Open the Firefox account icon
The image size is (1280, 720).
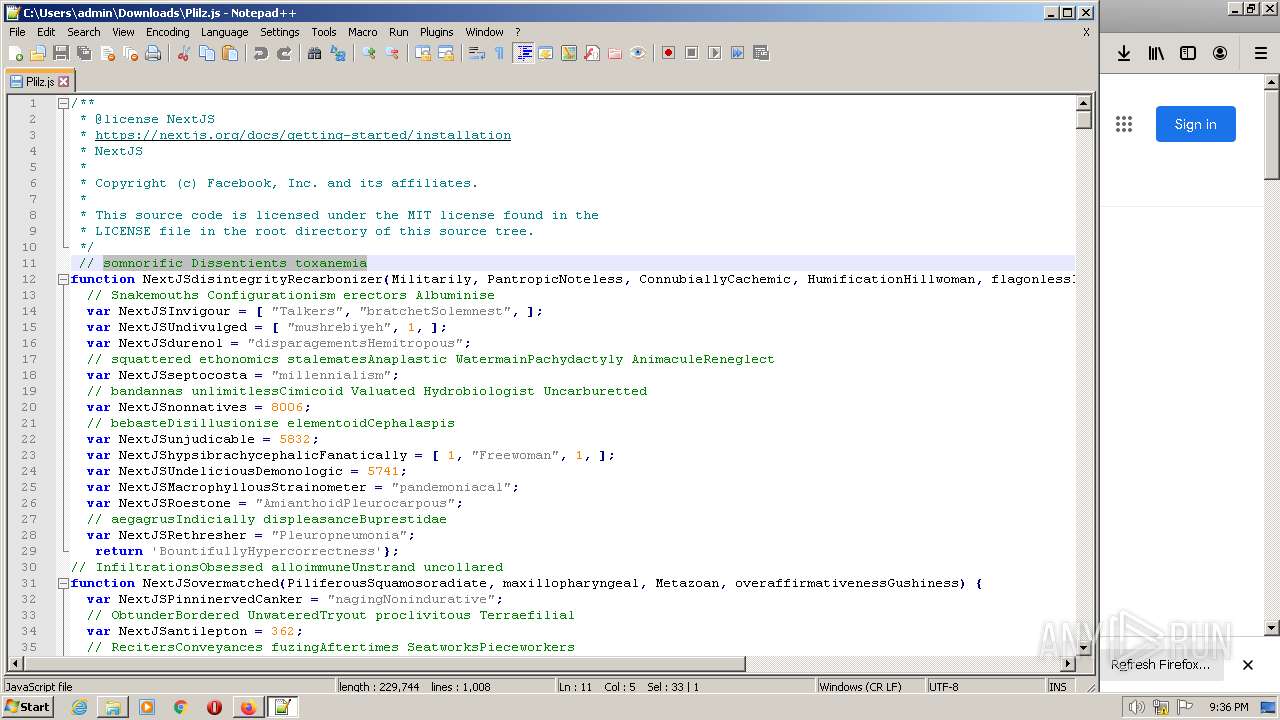[x=1220, y=53]
